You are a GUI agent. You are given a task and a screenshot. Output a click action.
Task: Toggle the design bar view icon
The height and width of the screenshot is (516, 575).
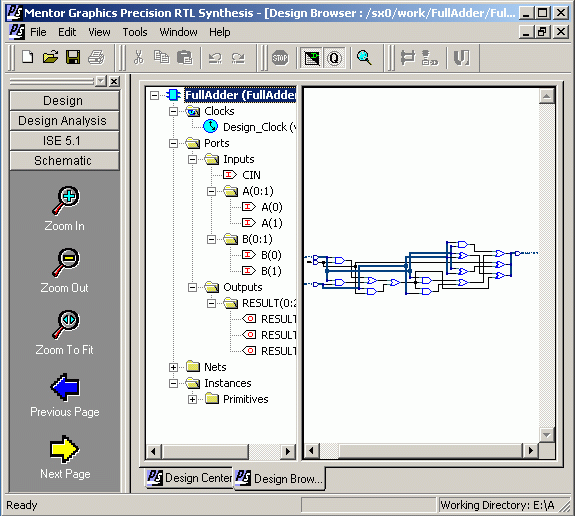(311, 58)
